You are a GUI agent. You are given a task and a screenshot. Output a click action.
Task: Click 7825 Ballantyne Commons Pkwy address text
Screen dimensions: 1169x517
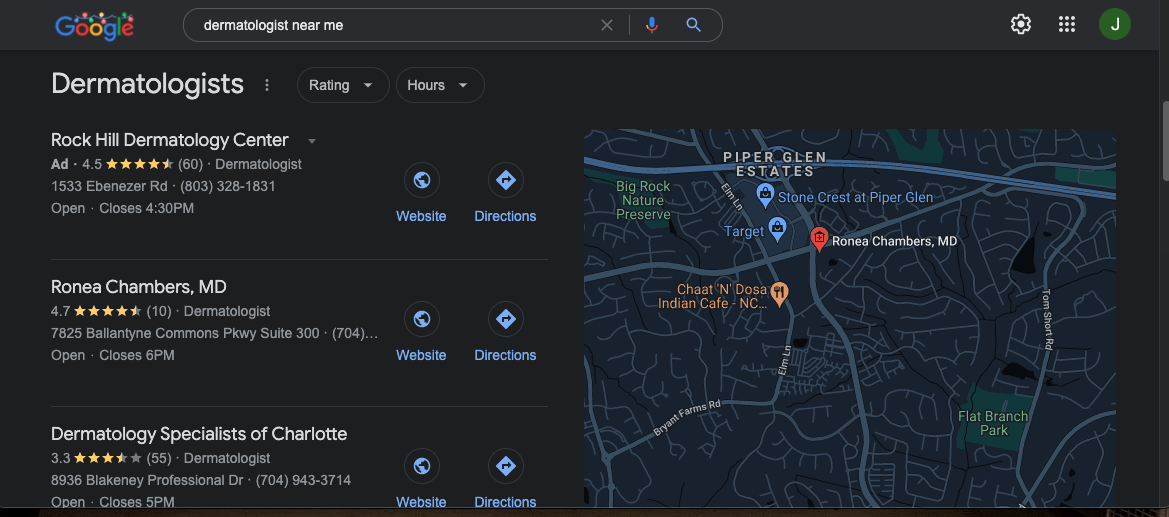pos(185,333)
